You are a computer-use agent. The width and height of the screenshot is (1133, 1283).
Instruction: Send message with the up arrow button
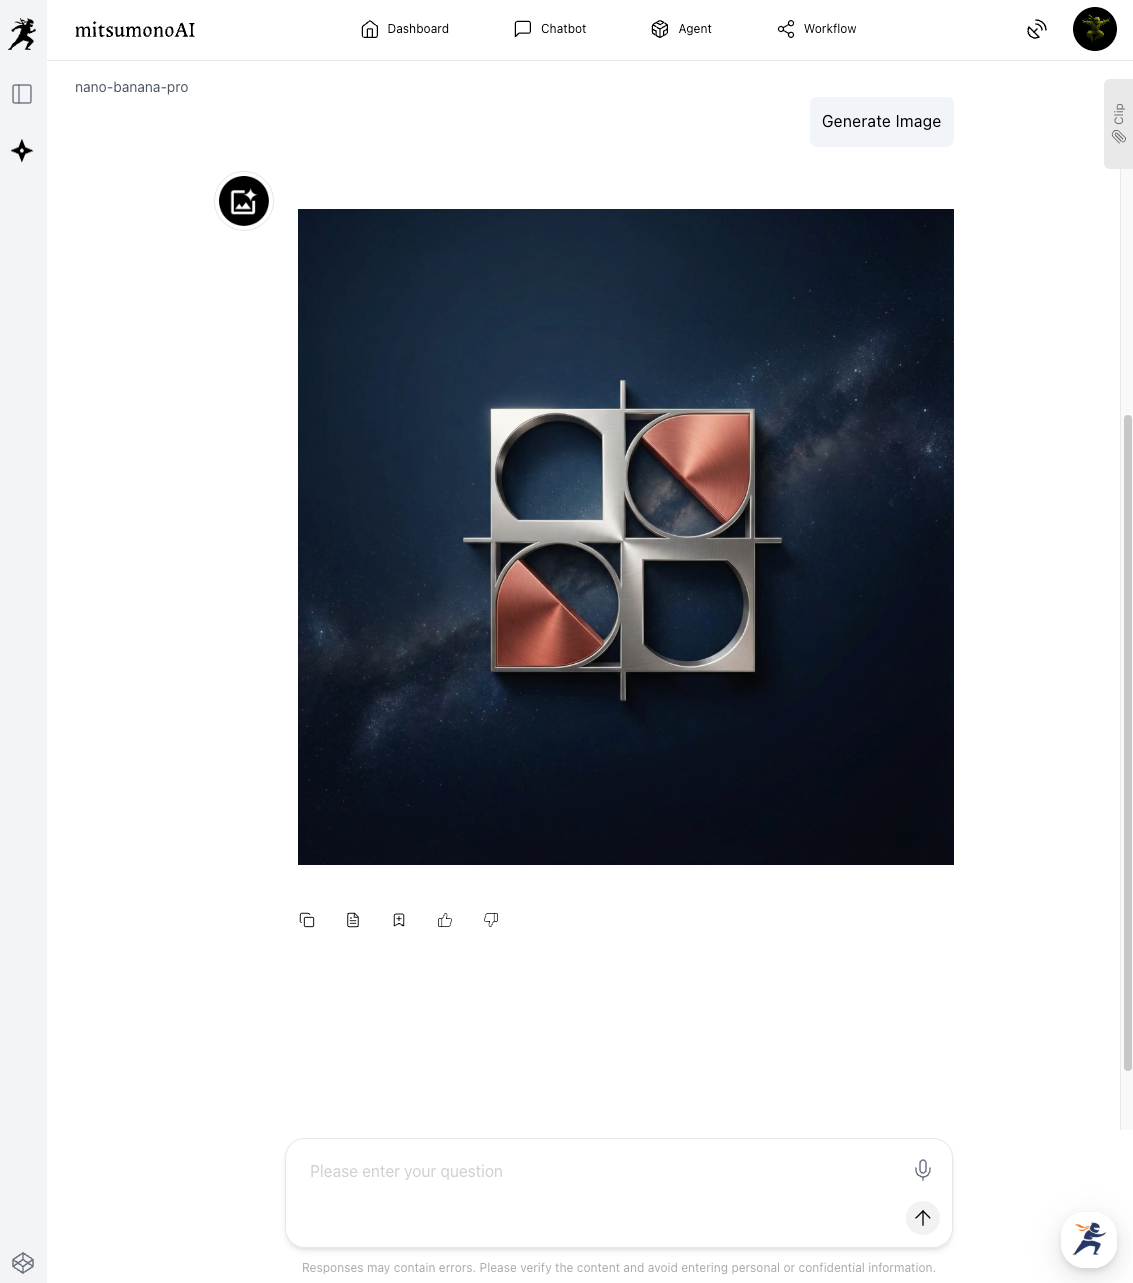(x=923, y=1217)
